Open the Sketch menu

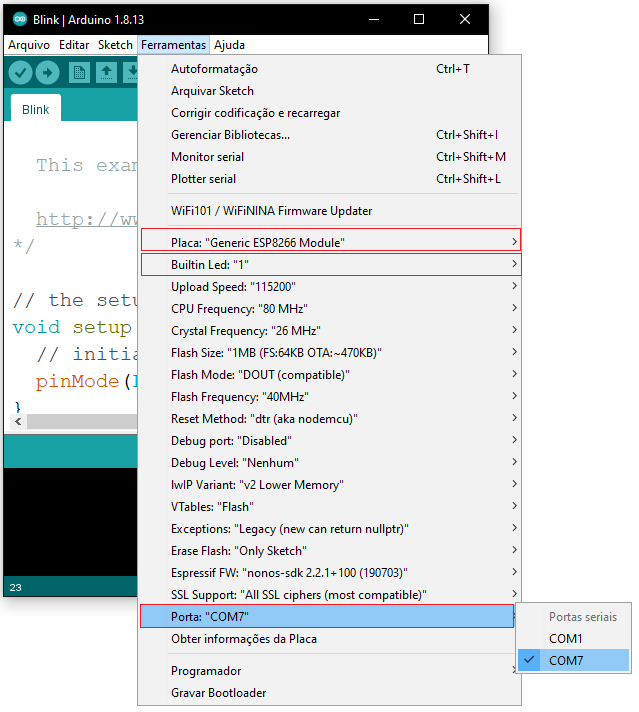click(115, 45)
